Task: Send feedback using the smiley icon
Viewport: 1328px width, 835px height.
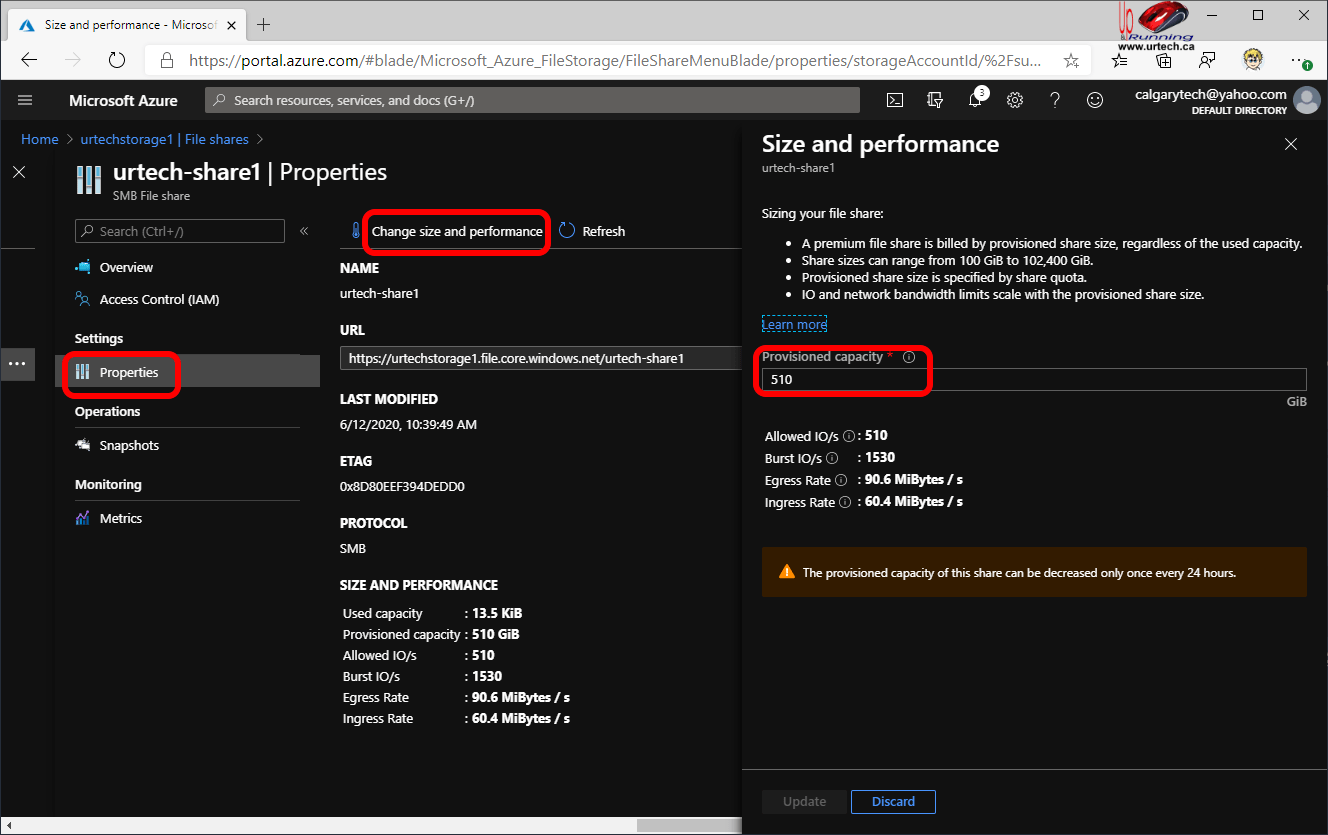Action: point(1095,99)
